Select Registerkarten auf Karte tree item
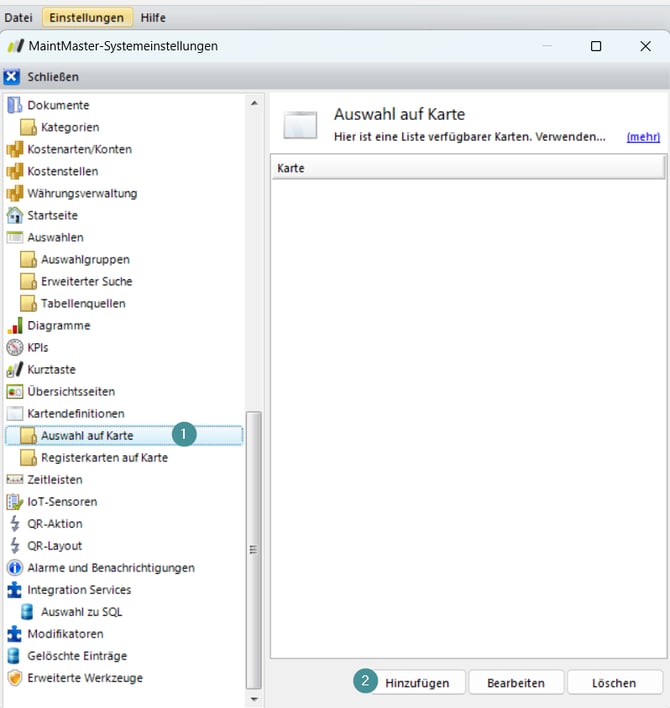 click(104, 458)
